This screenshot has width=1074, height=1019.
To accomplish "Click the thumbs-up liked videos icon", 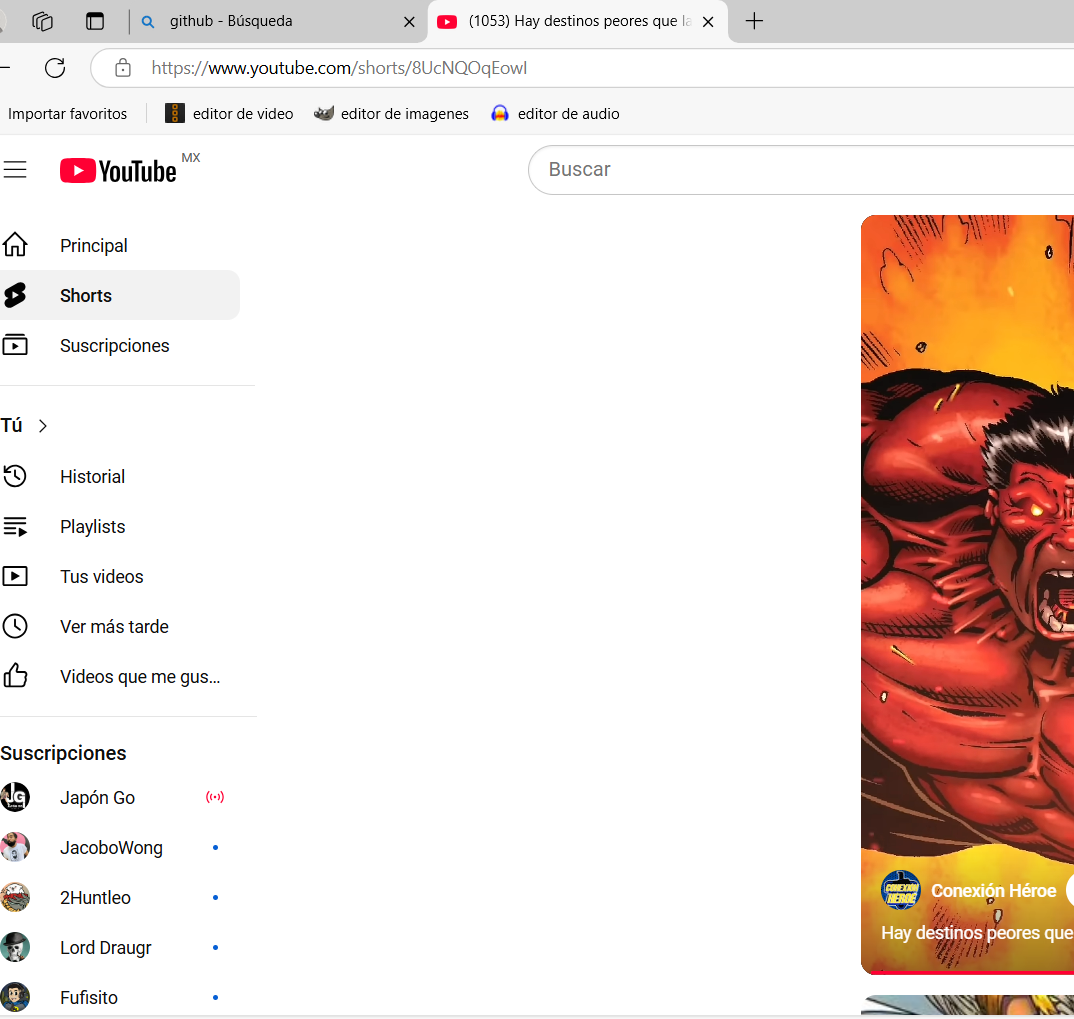I will click(x=14, y=676).
